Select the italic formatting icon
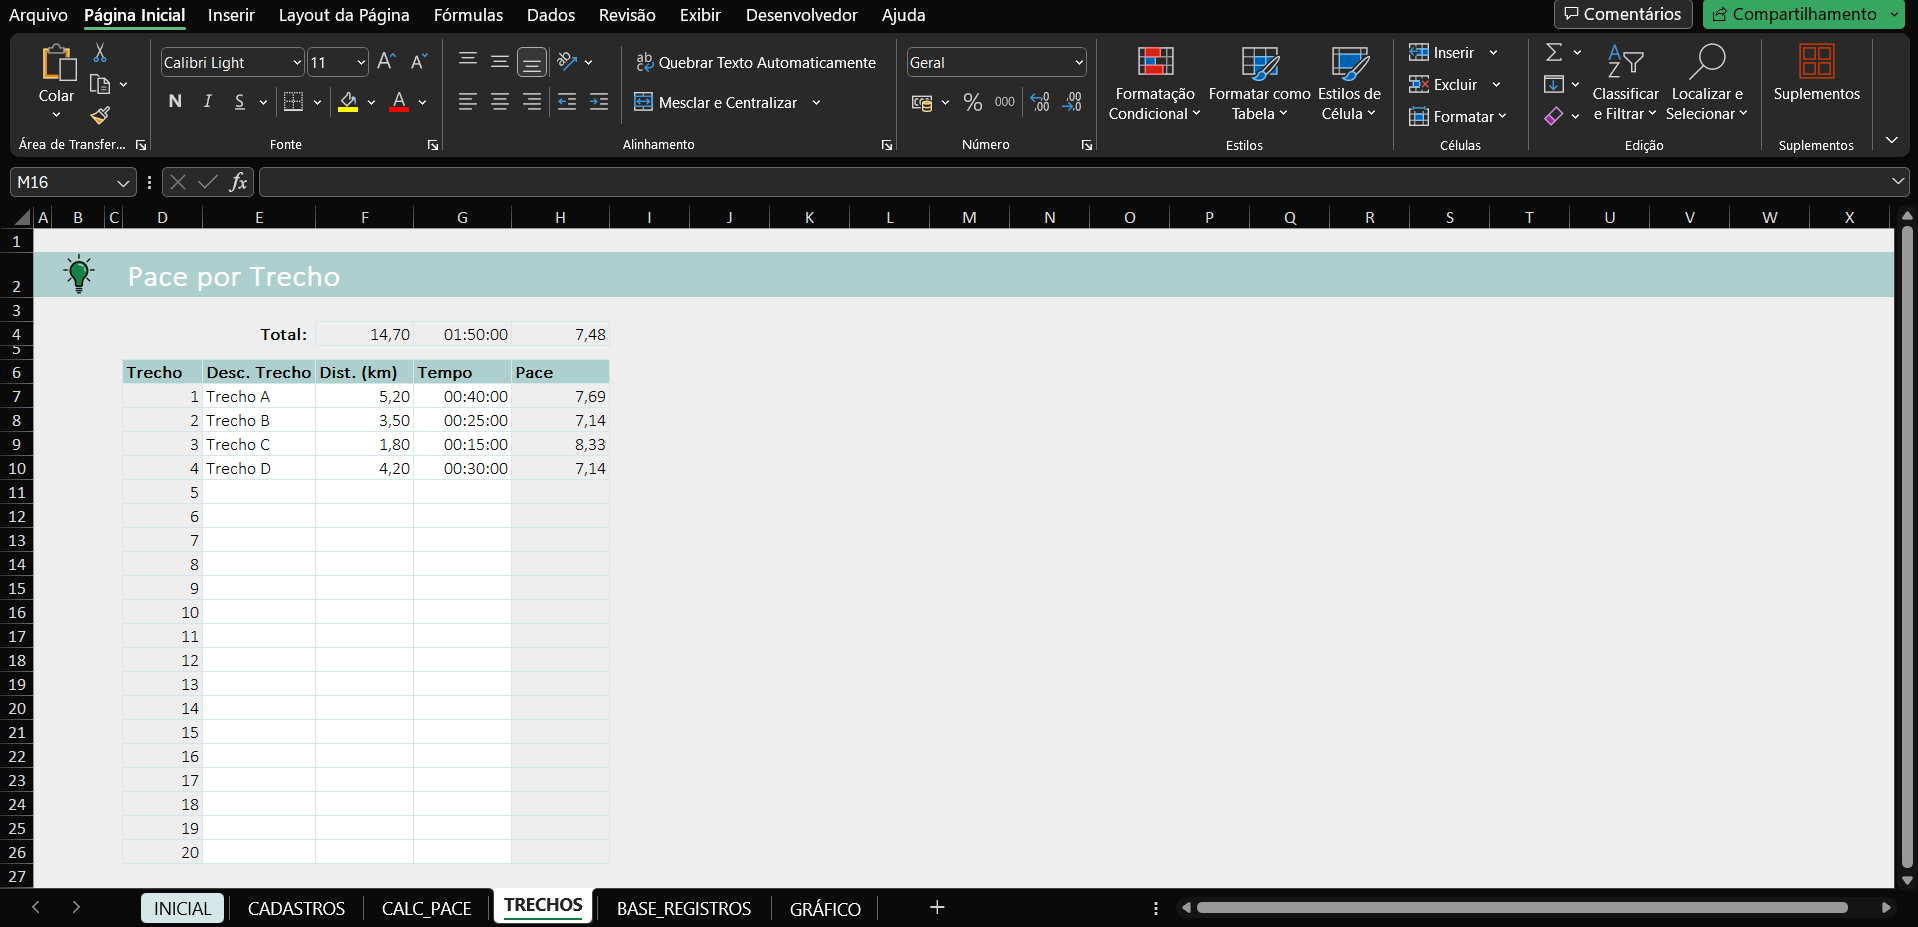 click(207, 101)
